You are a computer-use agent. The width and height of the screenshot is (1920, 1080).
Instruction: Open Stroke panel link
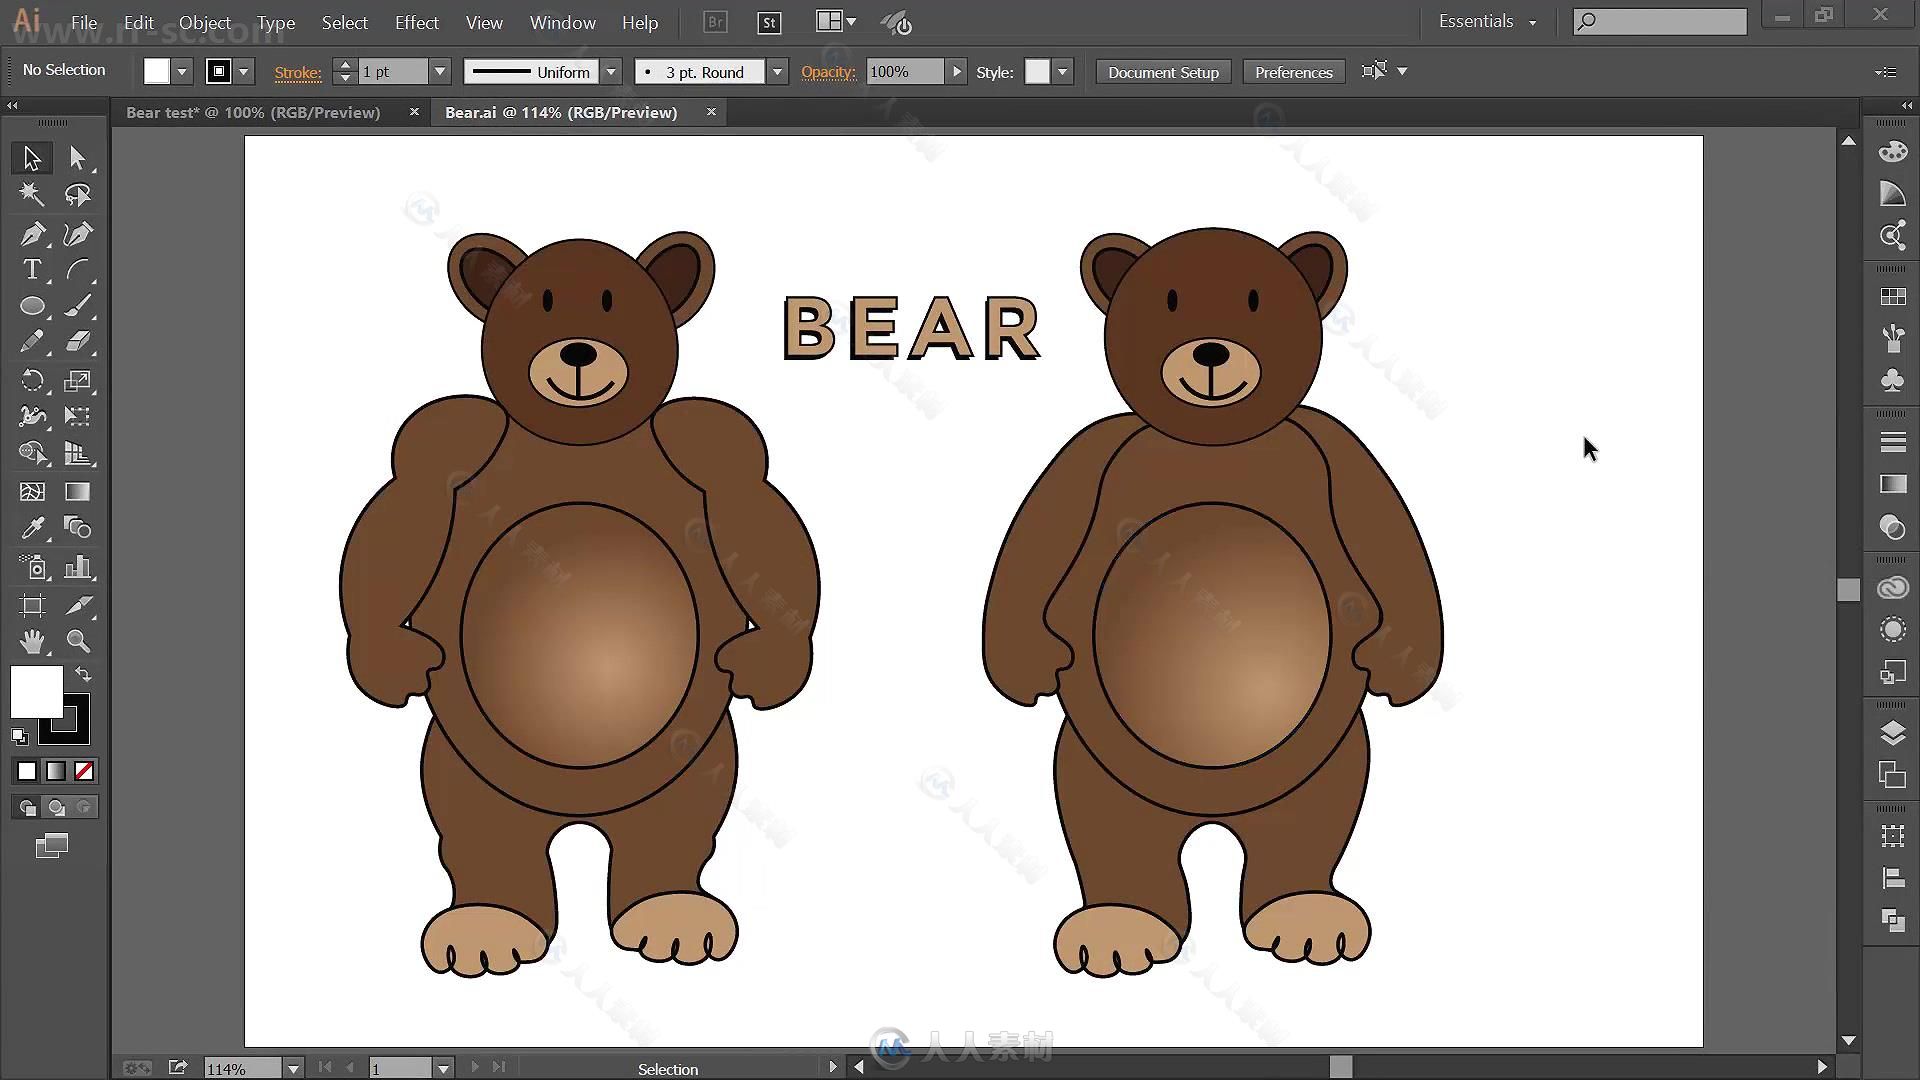click(298, 72)
